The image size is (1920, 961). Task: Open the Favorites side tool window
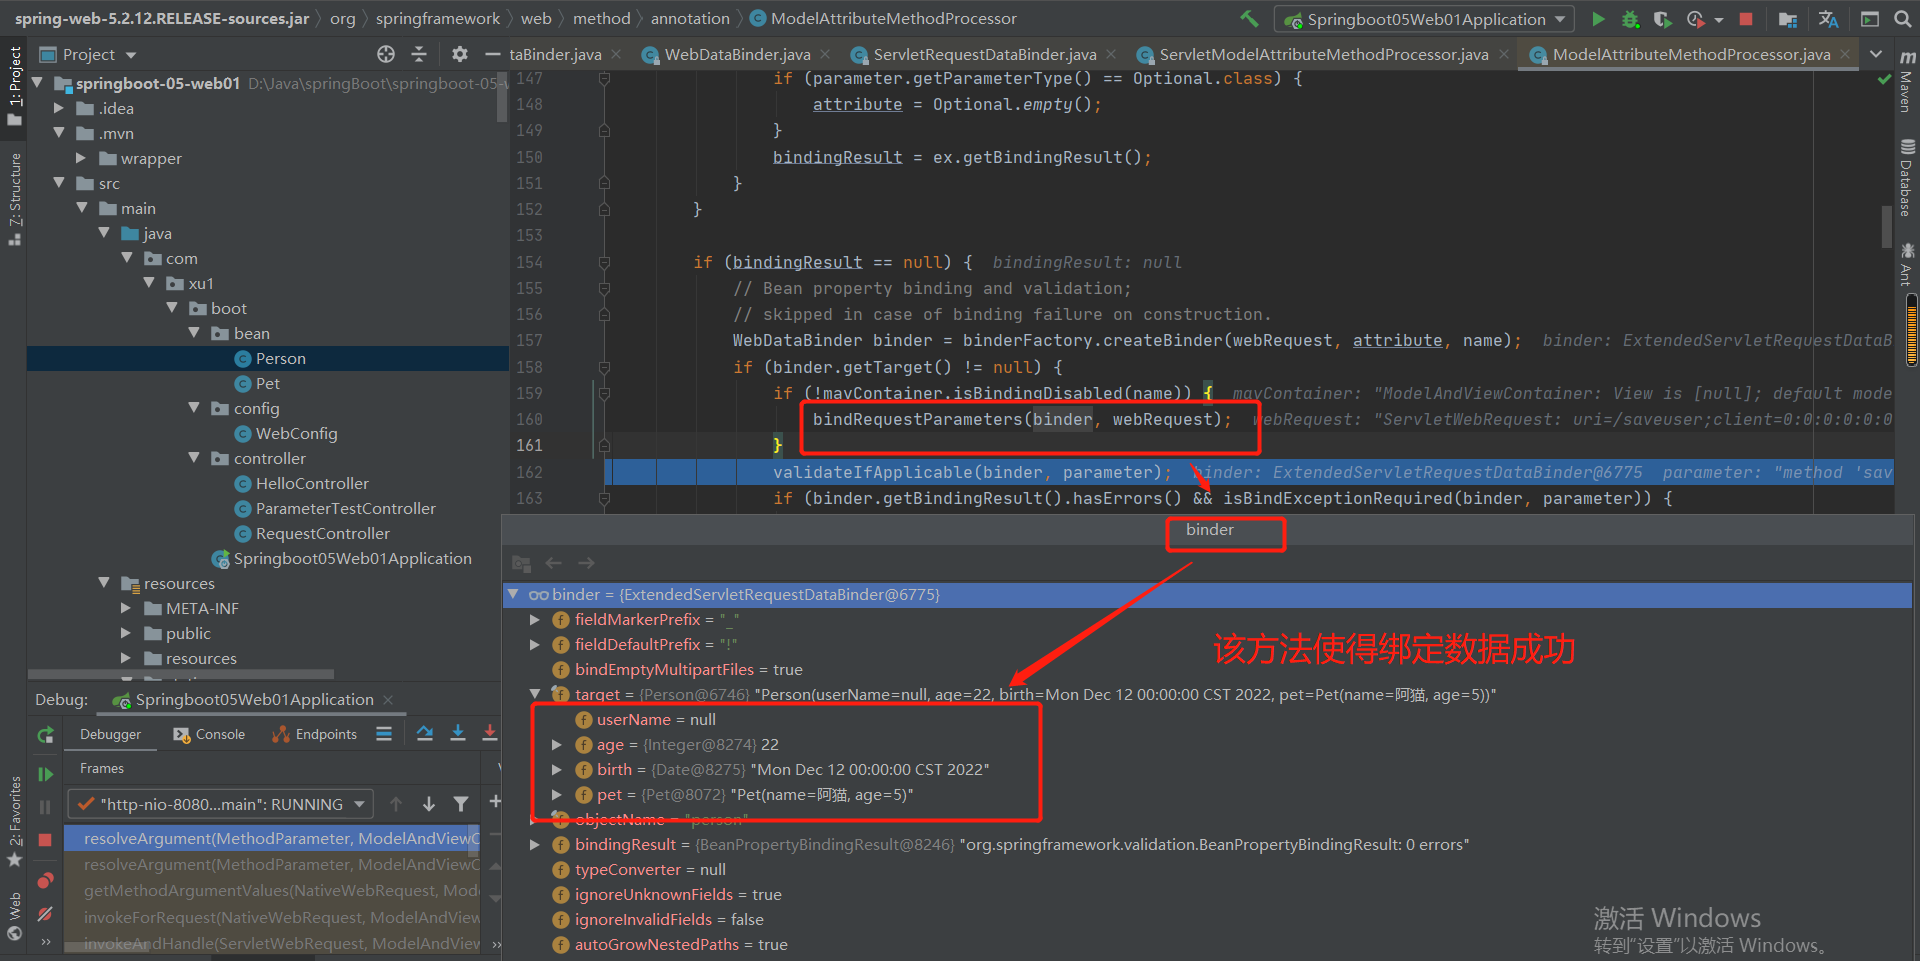(15, 820)
